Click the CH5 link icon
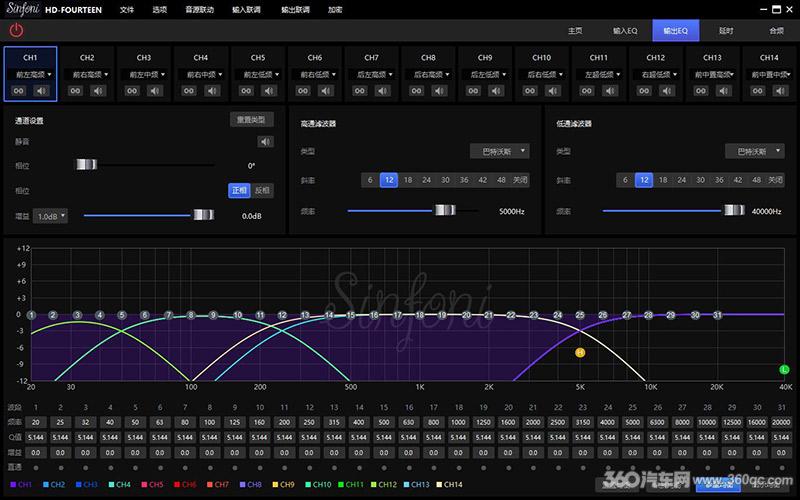The height and width of the screenshot is (500, 800). [246, 91]
